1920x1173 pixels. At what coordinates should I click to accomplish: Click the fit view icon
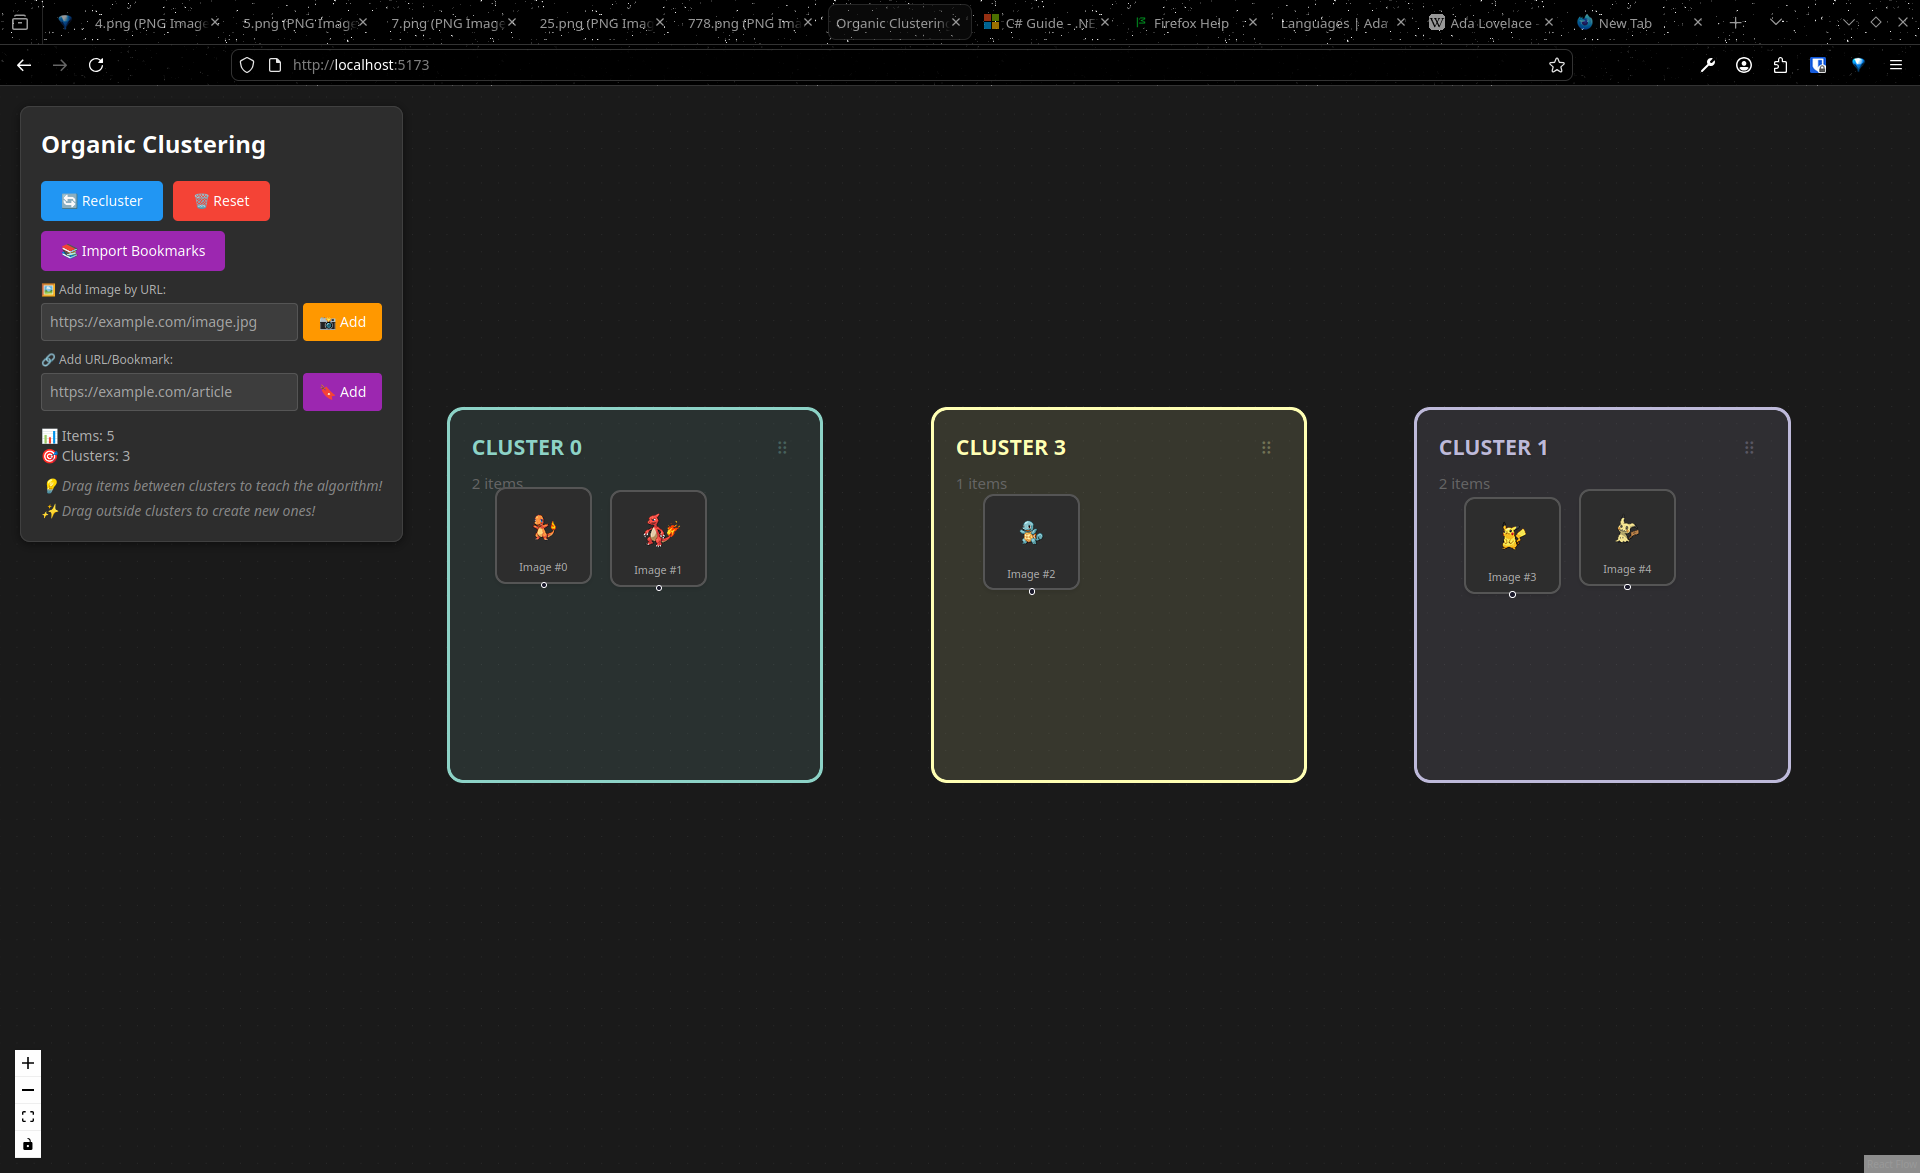pos(28,1117)
